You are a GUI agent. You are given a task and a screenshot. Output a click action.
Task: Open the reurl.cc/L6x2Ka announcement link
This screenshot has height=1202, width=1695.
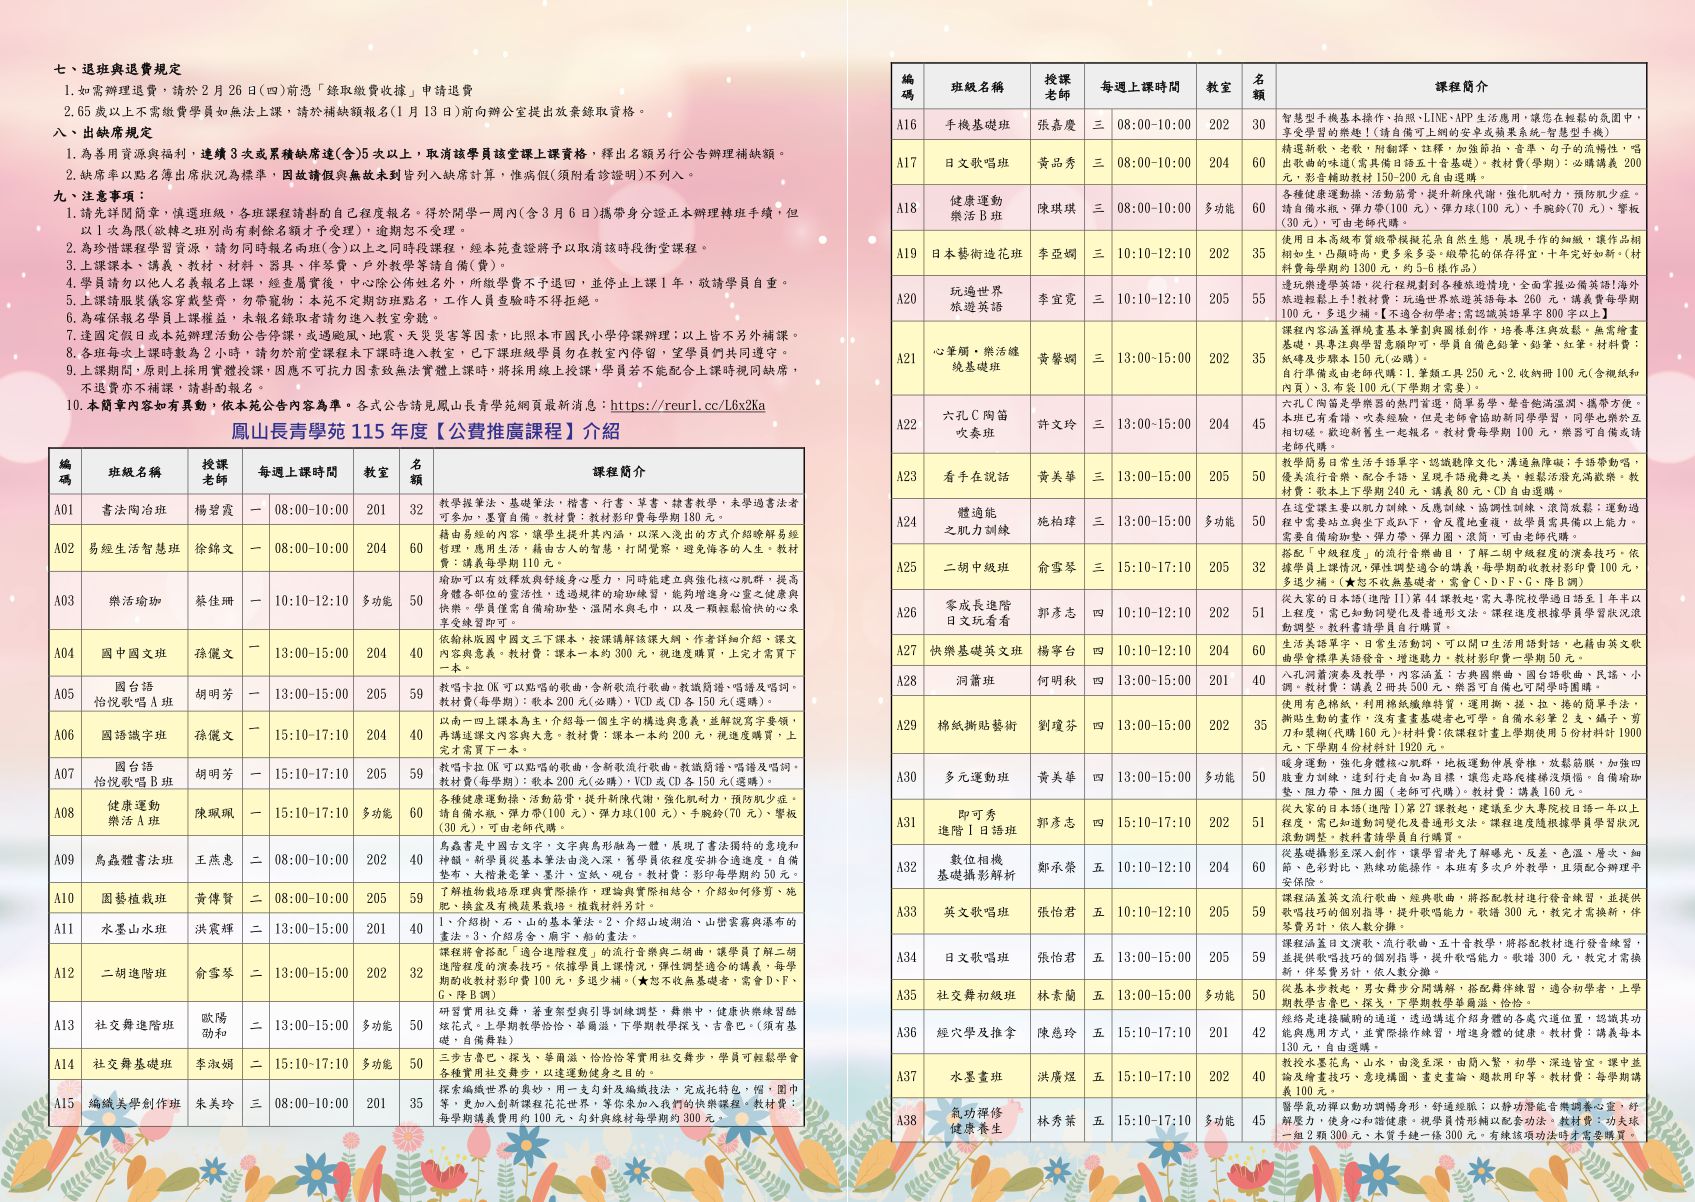pyautogui.click(x=687, y=405)
